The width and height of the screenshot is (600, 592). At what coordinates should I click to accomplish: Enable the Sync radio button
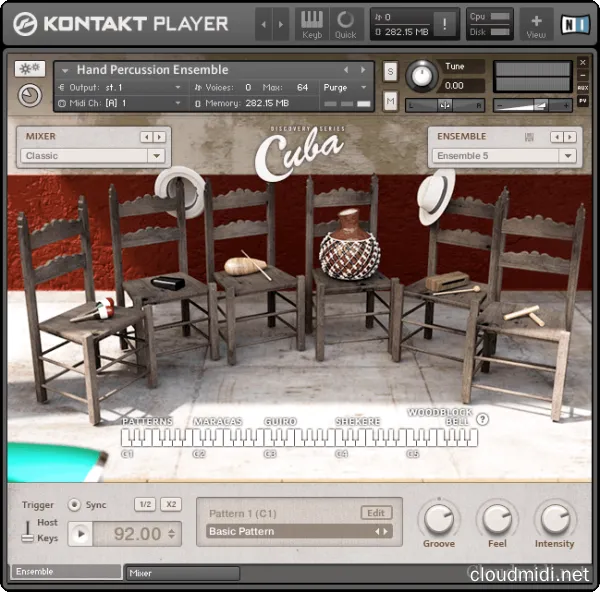[x=74, y=505]
